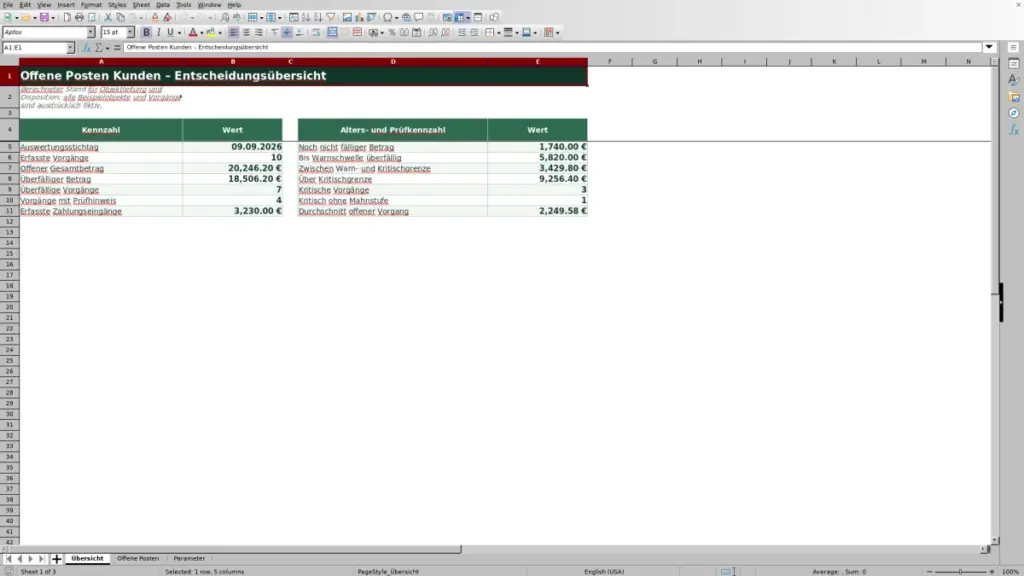The width and height of the screenshot is (1024, 576).
Task: Toggle Merge and Center Cells
Action: (x=332, y=33)
